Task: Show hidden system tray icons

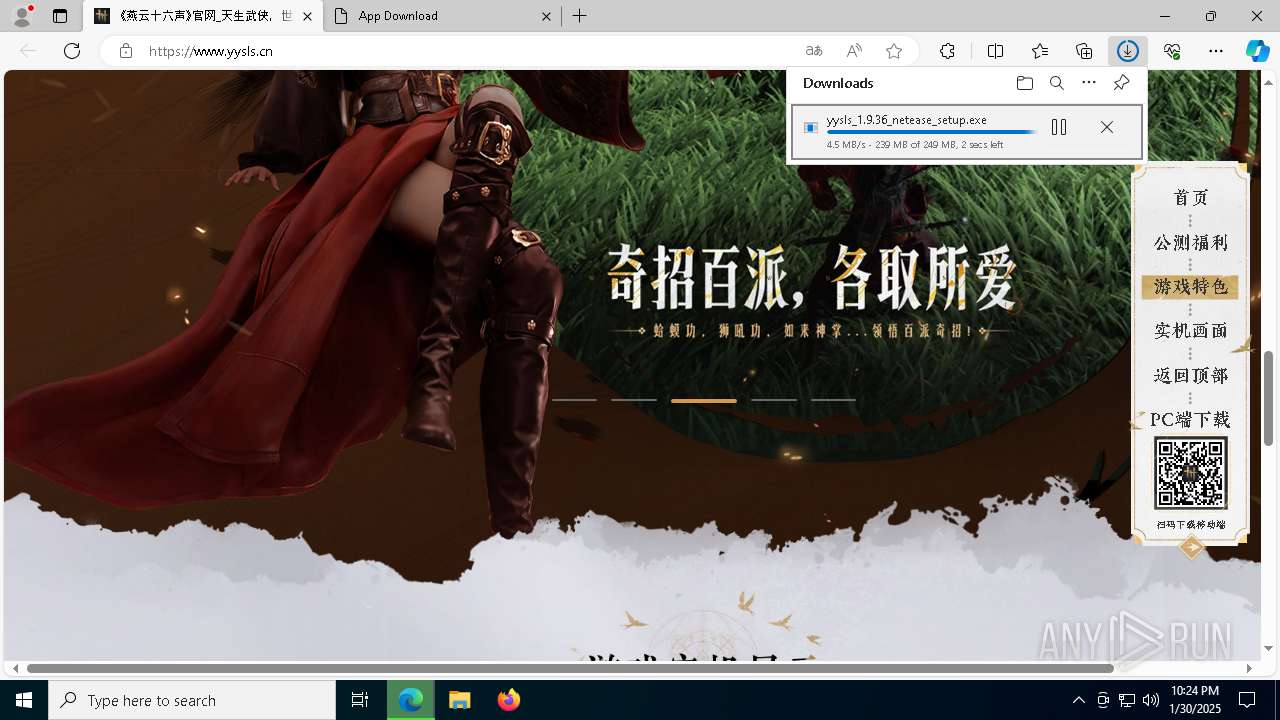Action: (x=1078, y=700)
